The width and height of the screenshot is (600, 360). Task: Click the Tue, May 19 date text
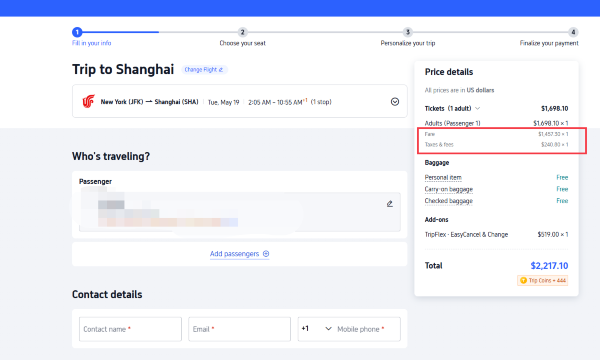[x=223, y=102]
